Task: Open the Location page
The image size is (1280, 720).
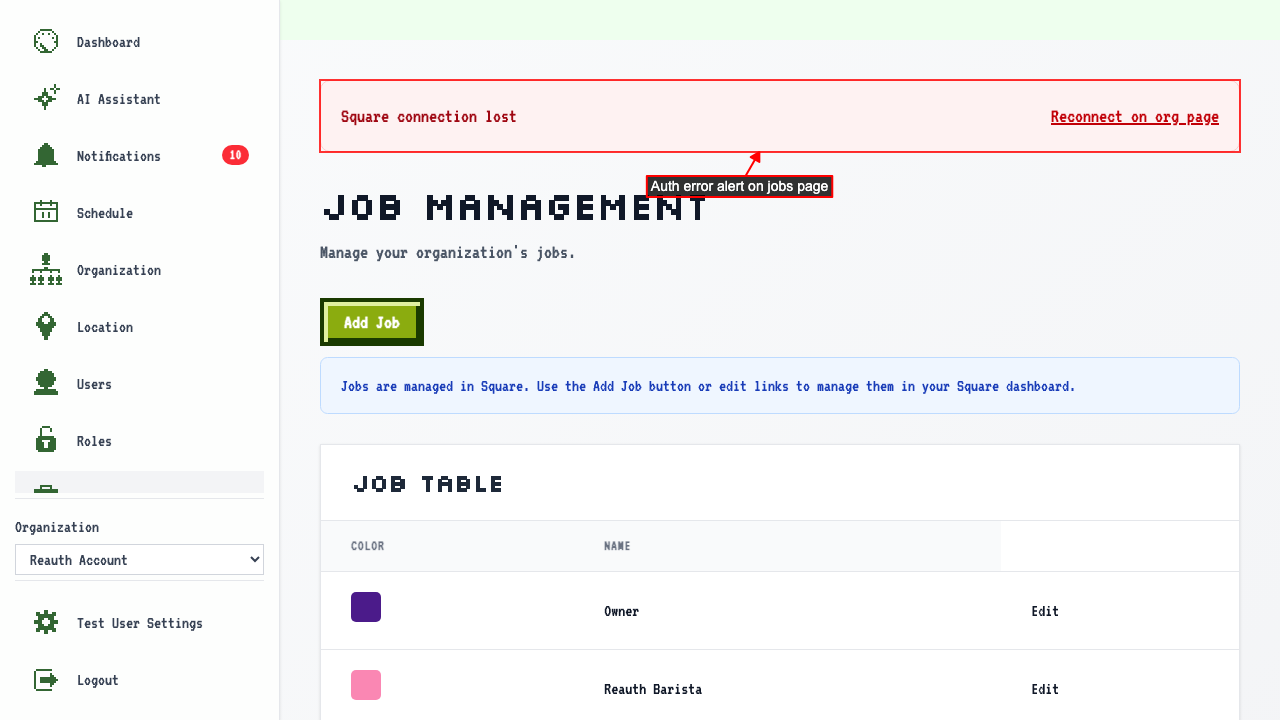Action: point(139,327)
